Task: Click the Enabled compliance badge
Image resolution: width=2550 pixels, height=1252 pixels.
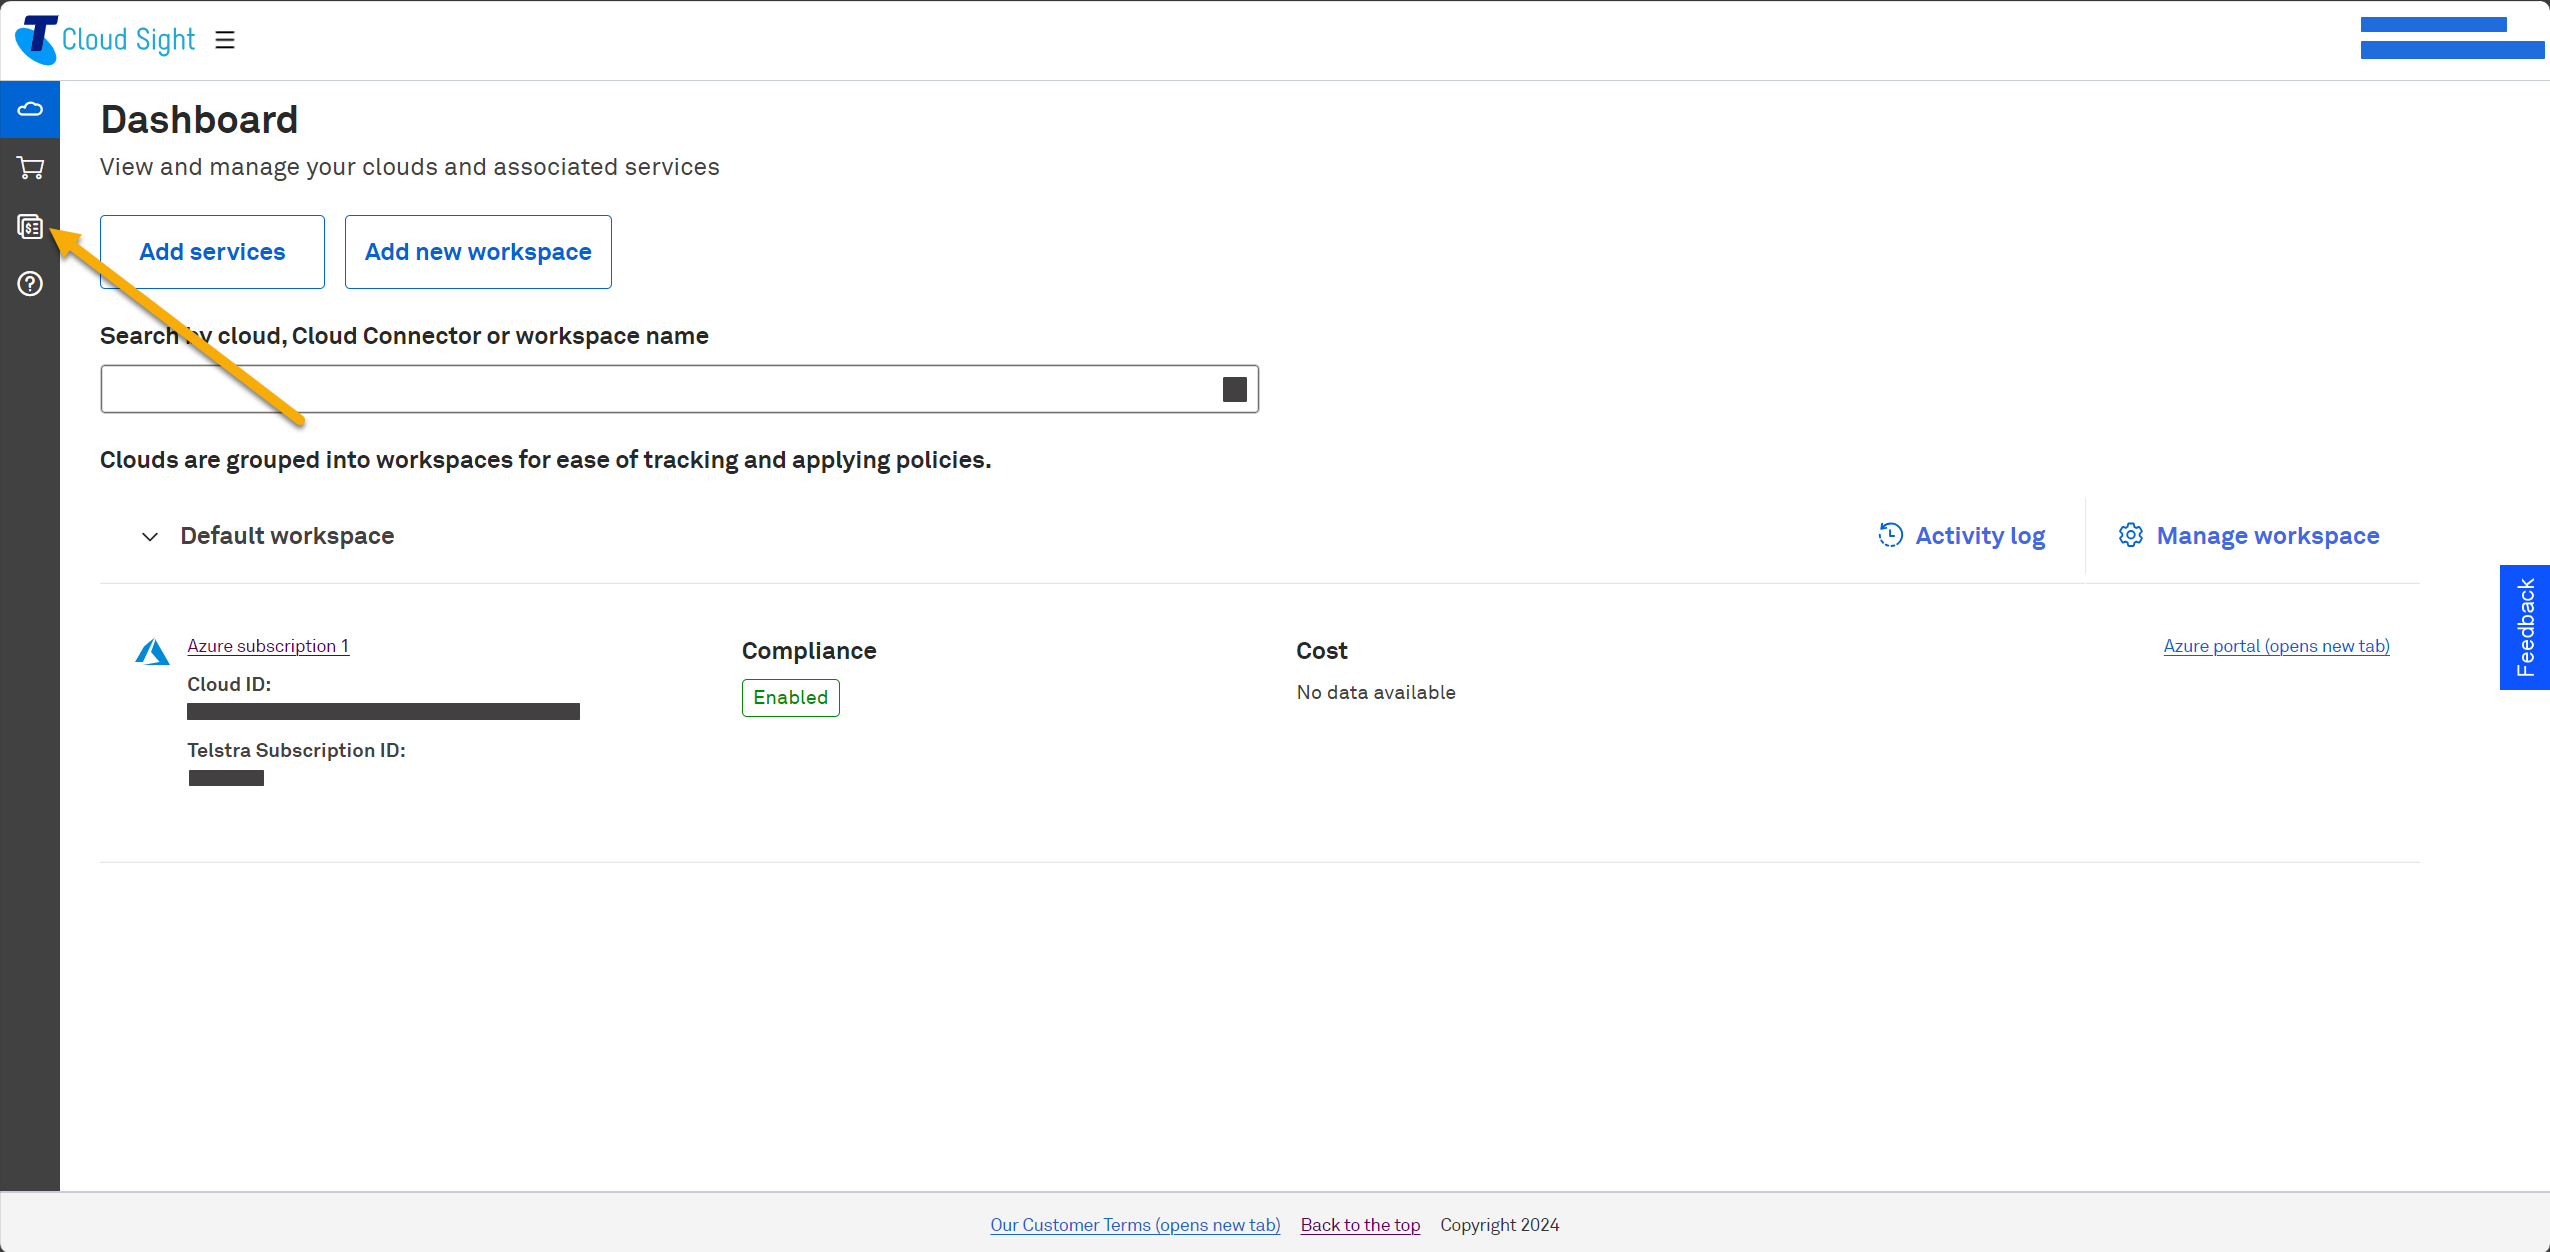Action: click(x=790, y=698)
